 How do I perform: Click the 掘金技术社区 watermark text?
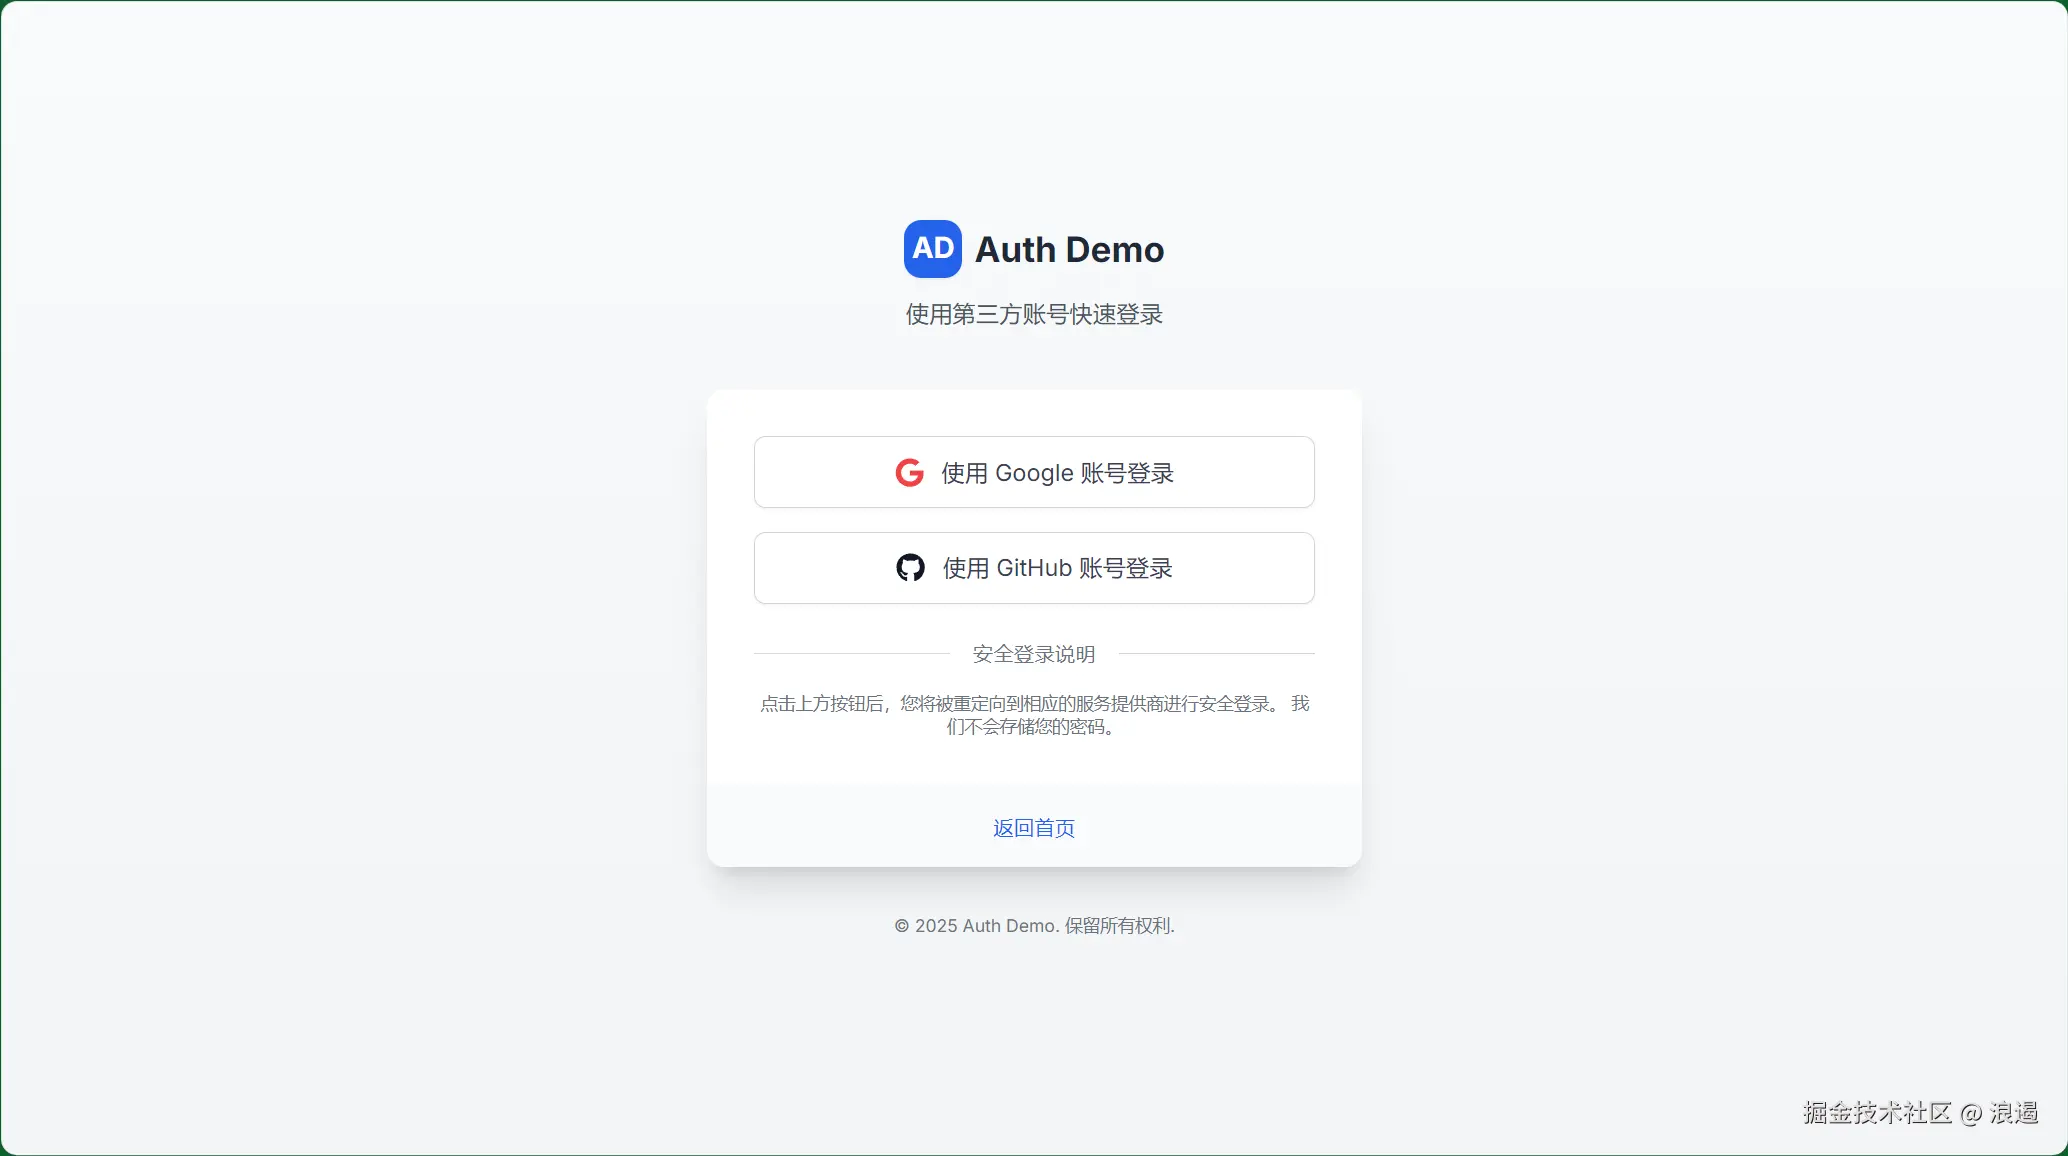1876,1113
